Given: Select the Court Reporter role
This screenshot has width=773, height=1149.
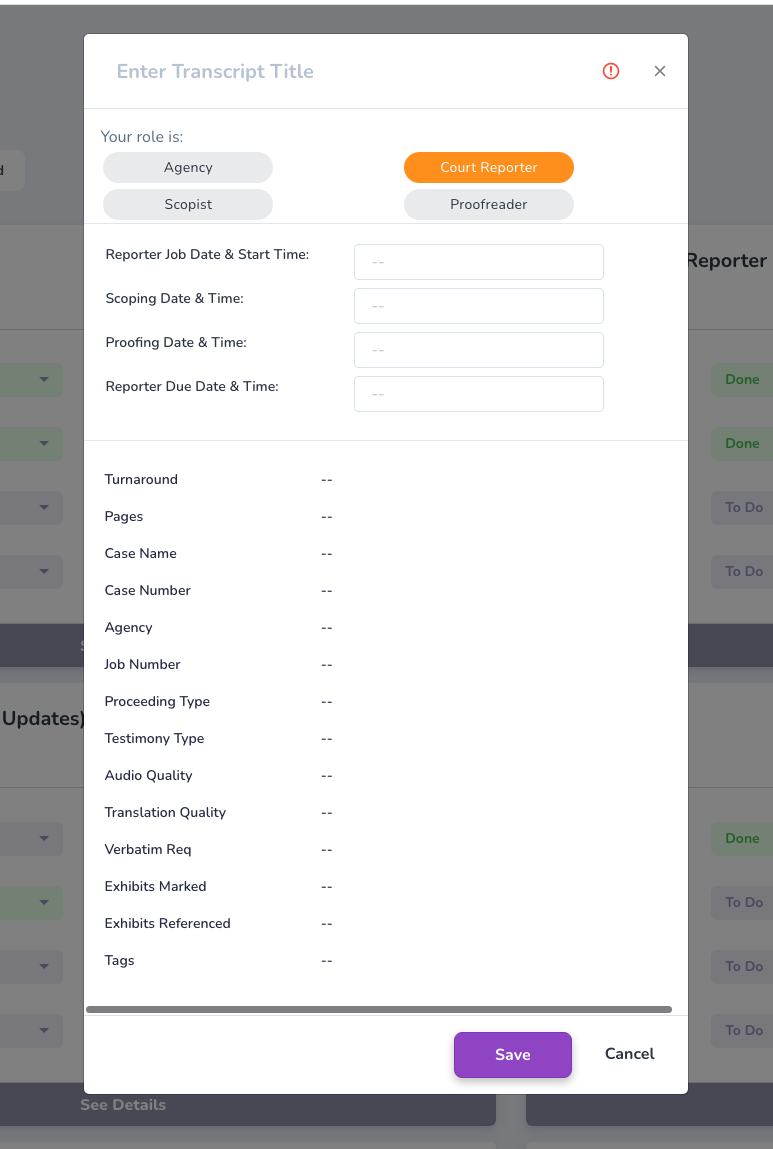Looking at the screenshot, I should tap(489, 167).
